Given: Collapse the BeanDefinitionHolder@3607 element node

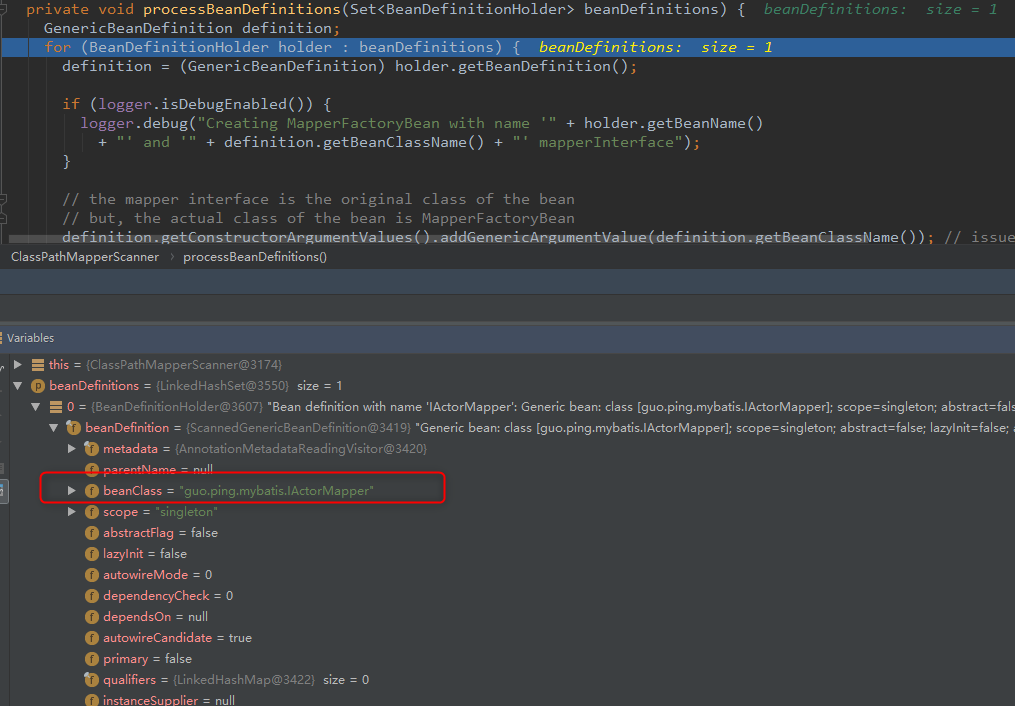Looking at the screenshot, I should 36,406.
